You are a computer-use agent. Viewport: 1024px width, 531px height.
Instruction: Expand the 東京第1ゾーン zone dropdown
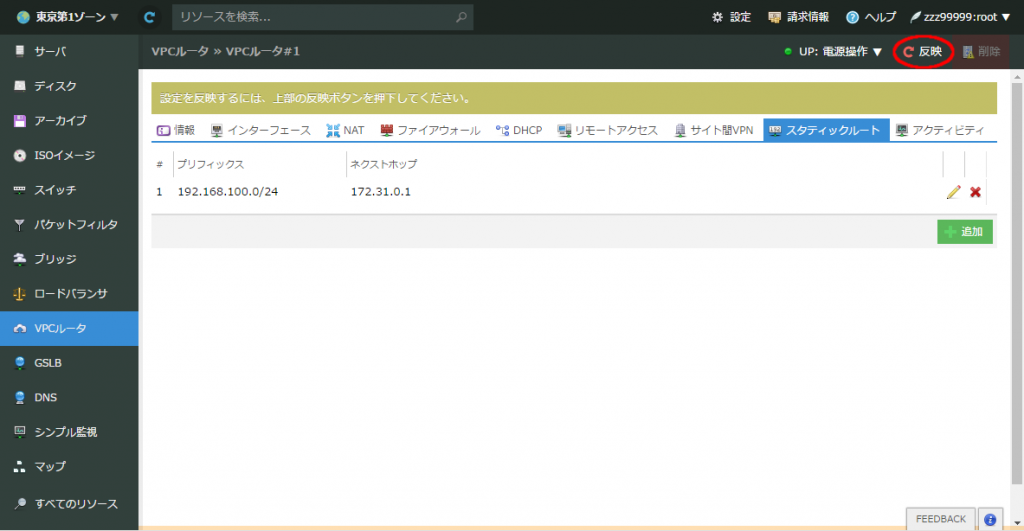pos(67,17)
